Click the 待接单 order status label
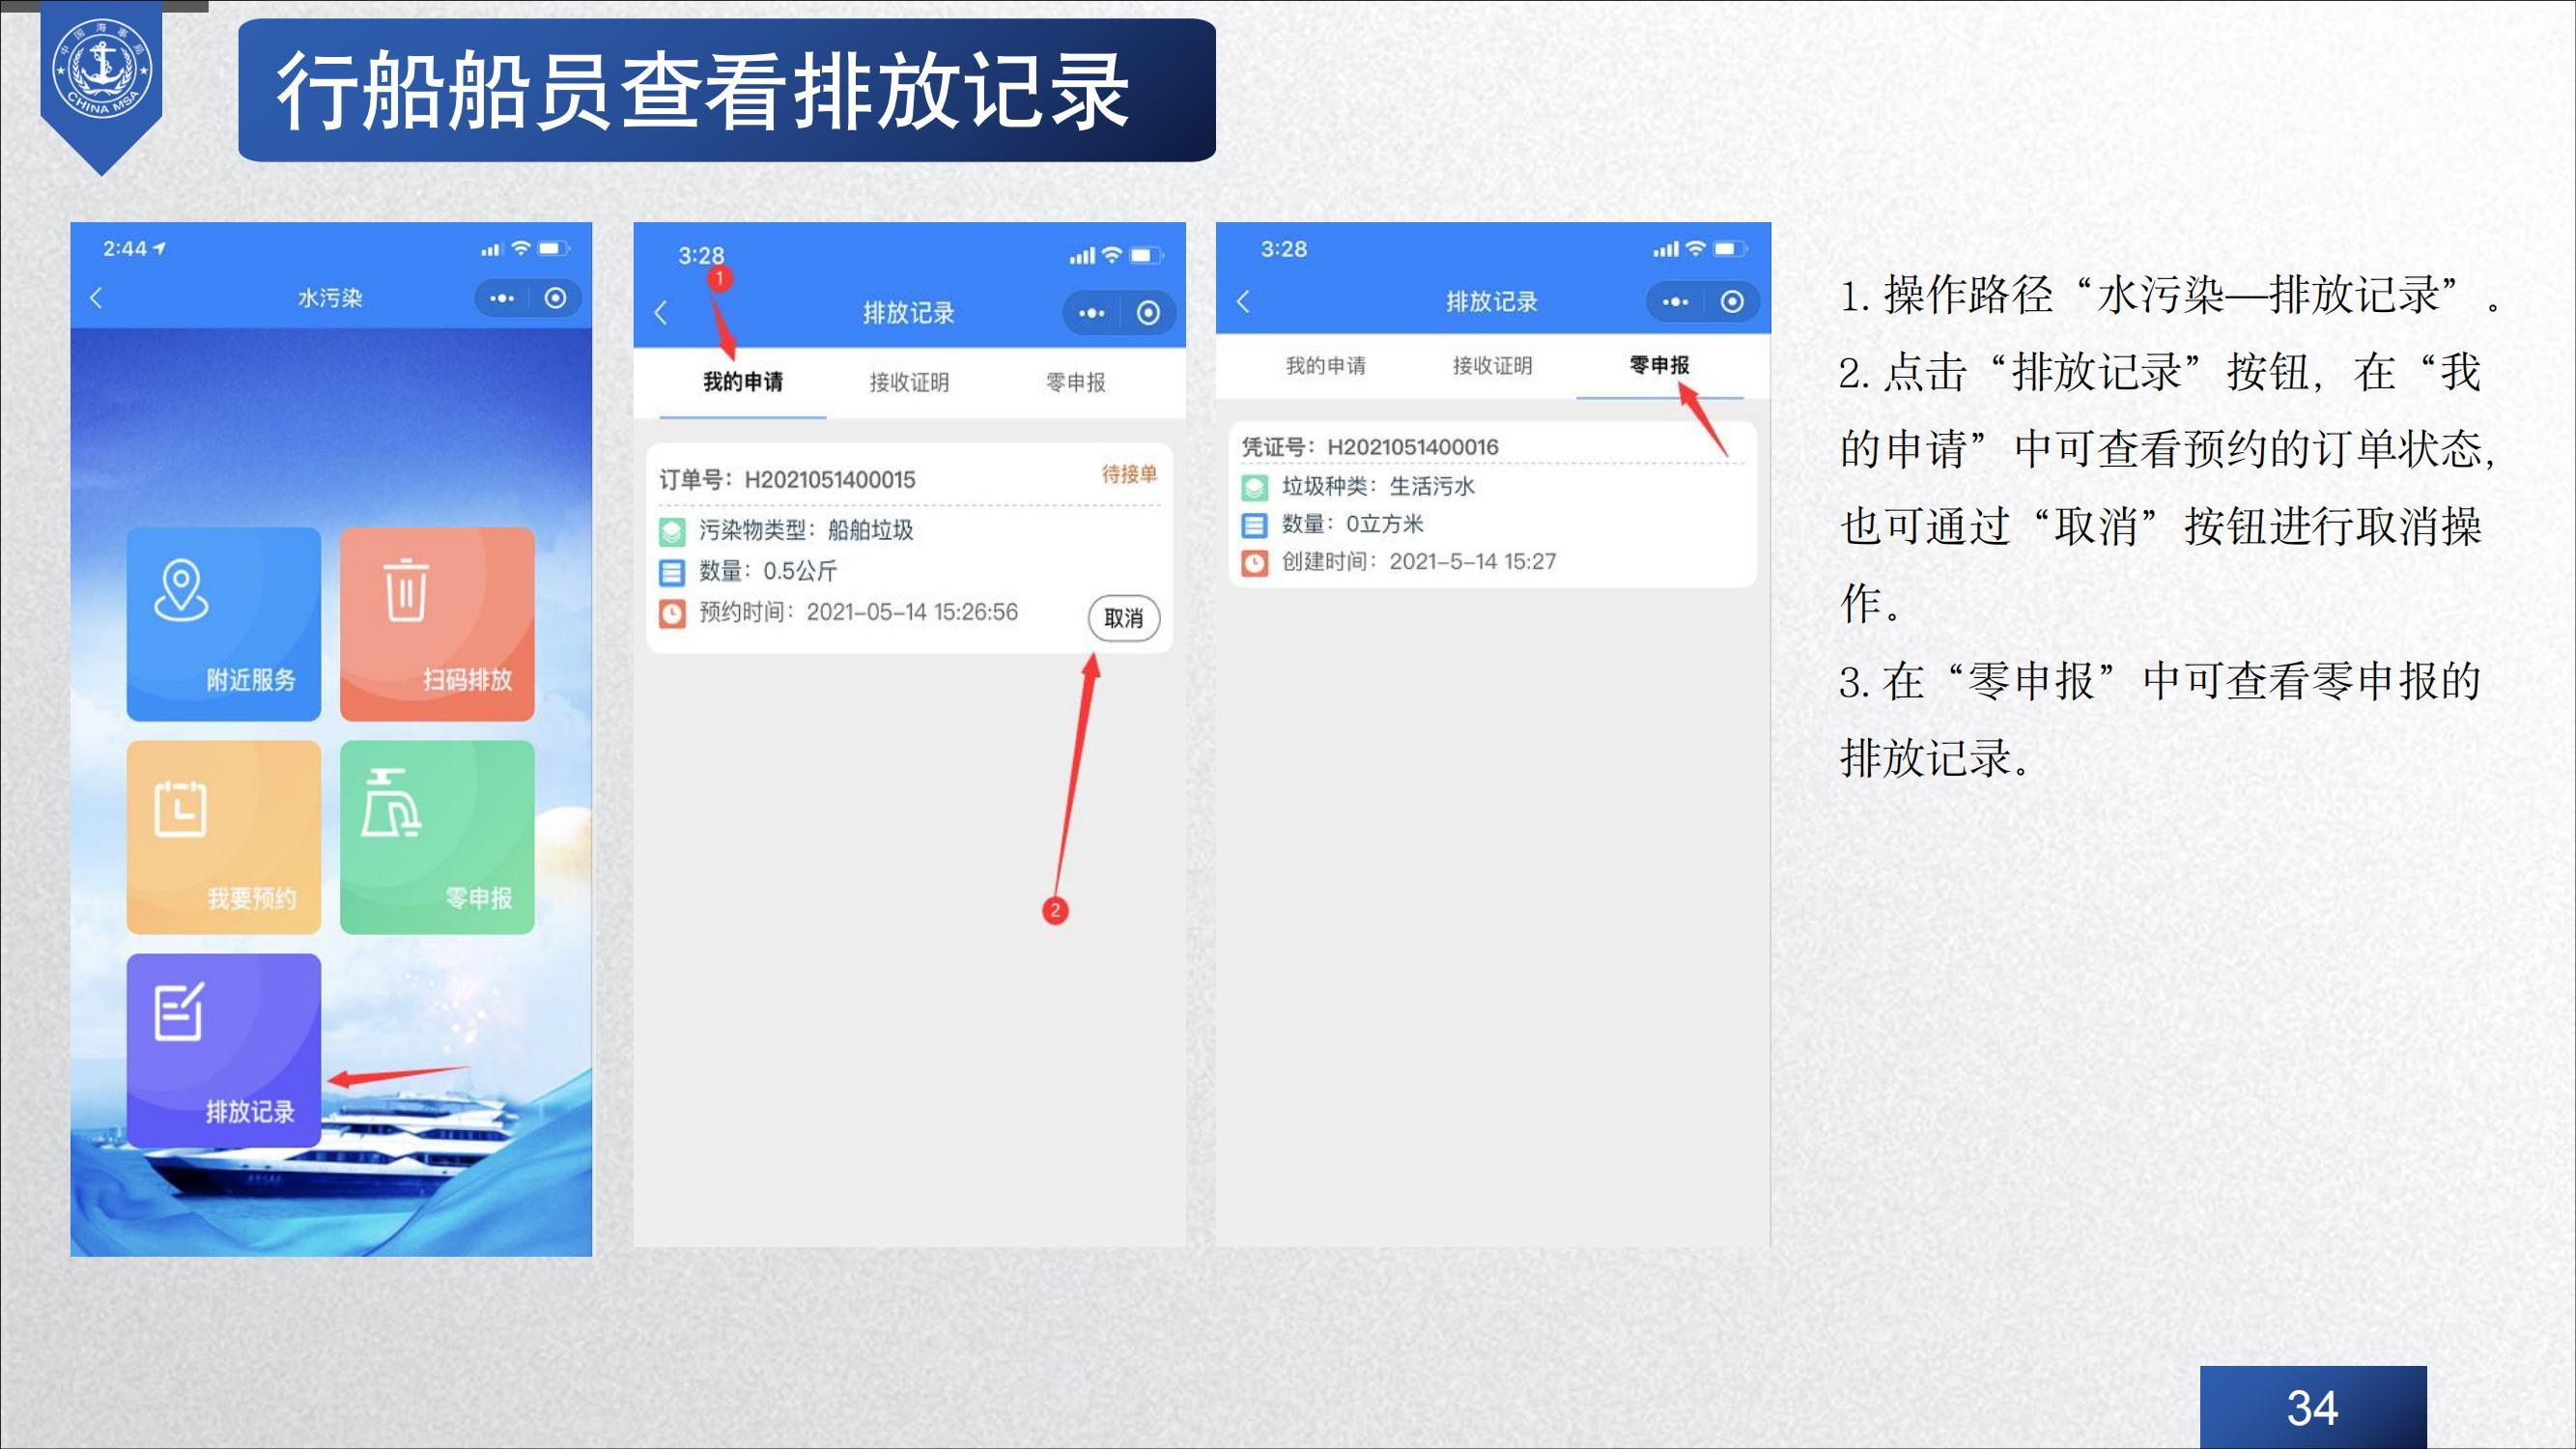 pyautogui.click(x=1129, y=474)
